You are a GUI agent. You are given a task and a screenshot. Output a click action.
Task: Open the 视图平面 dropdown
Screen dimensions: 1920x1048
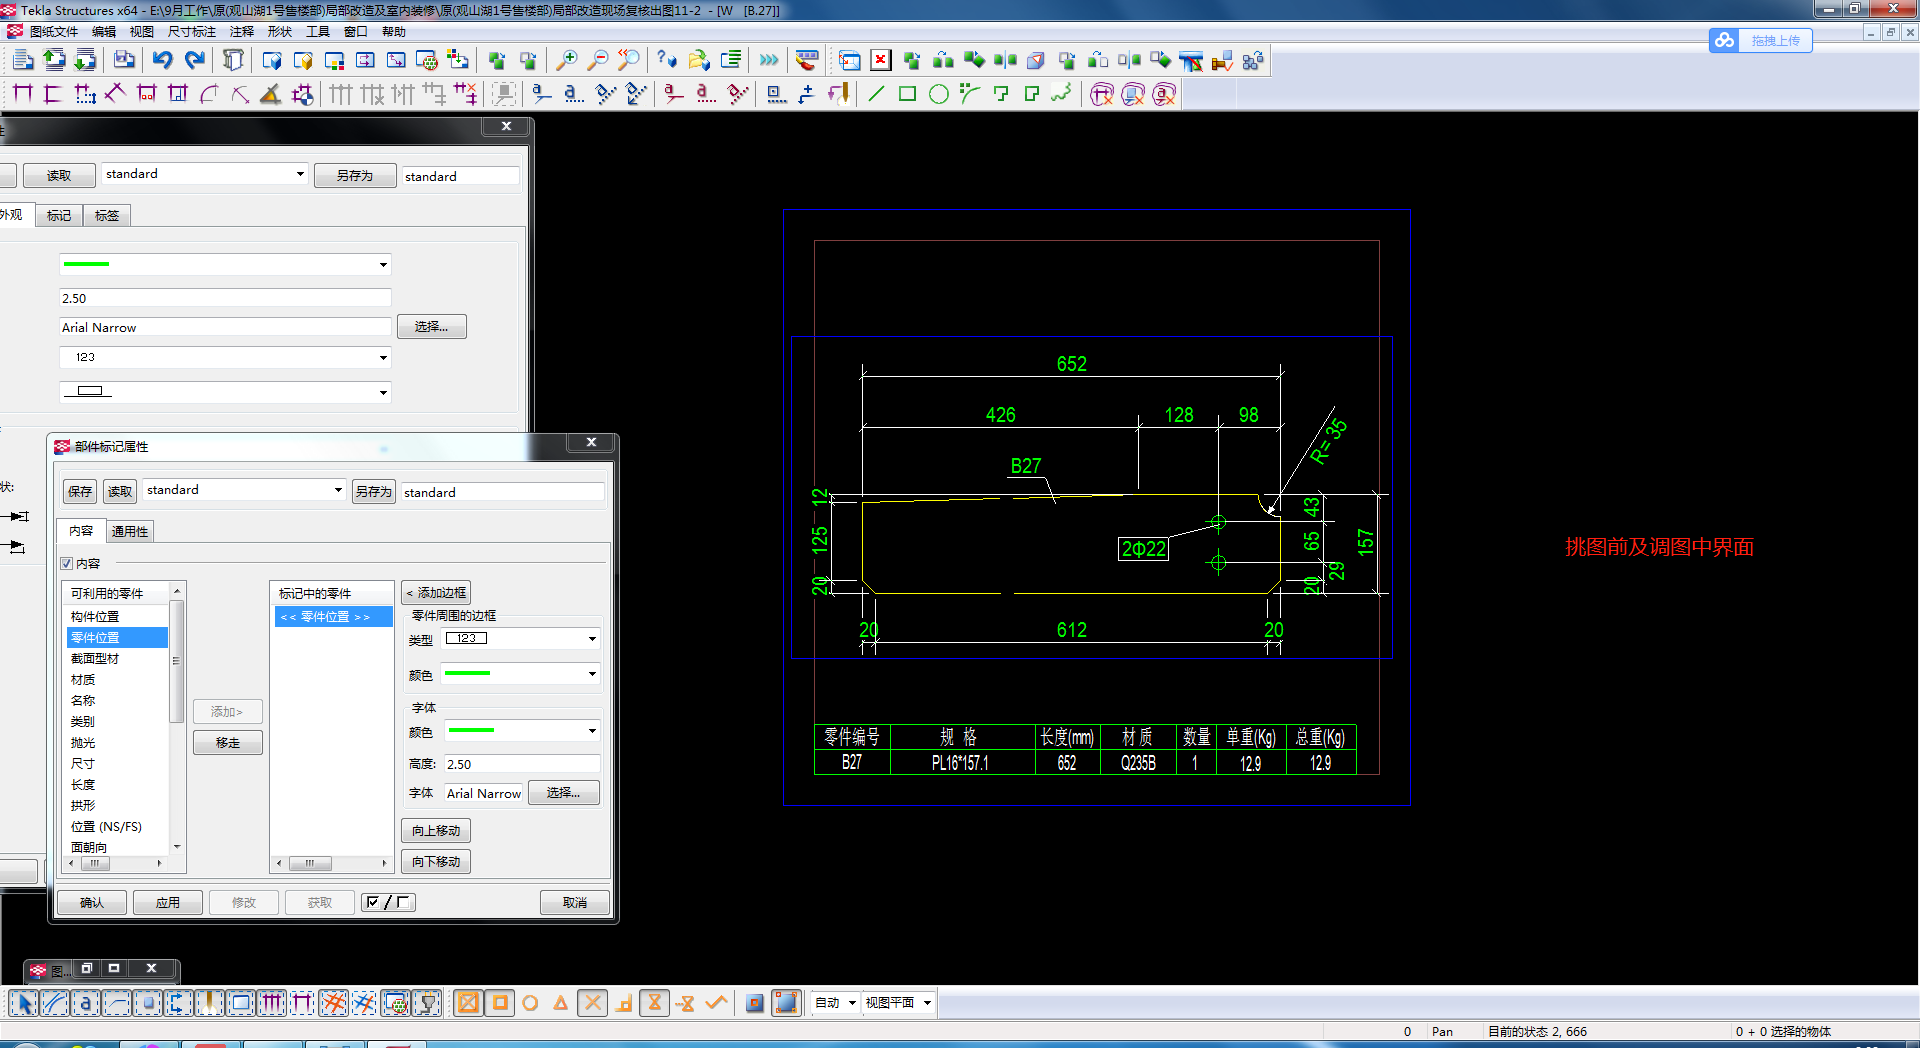coord(898,1003)
